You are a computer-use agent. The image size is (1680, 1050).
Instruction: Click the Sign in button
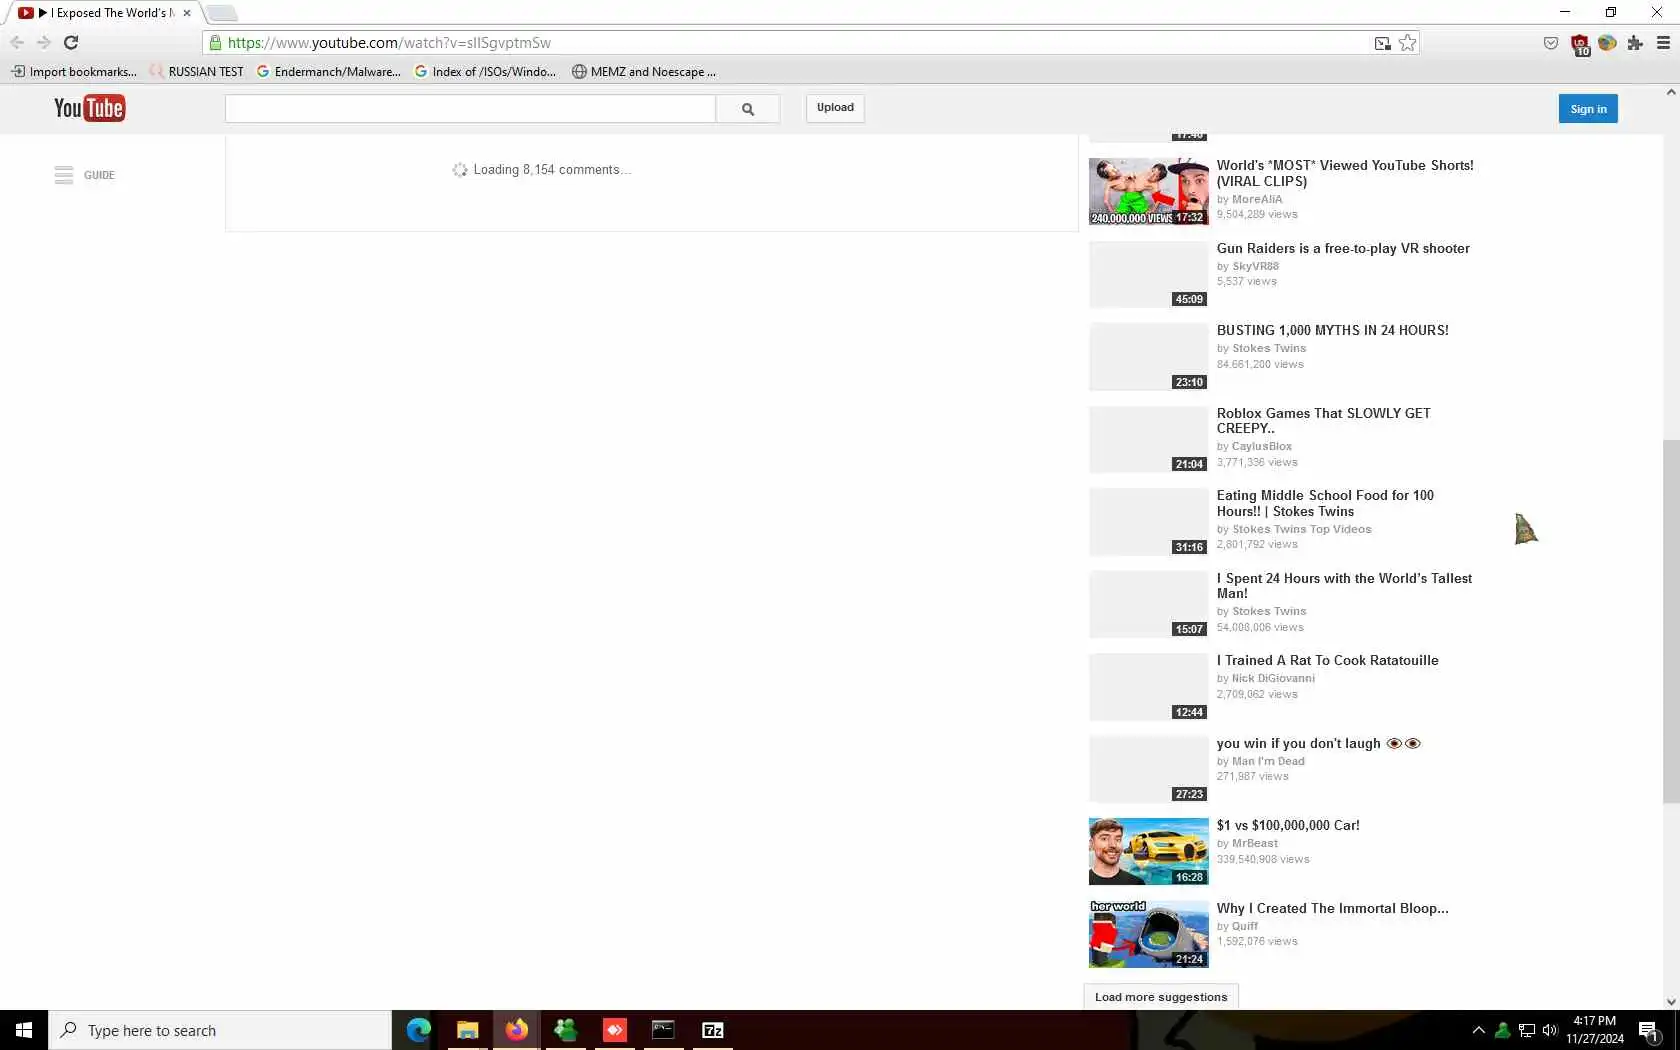click(1588, 109)
